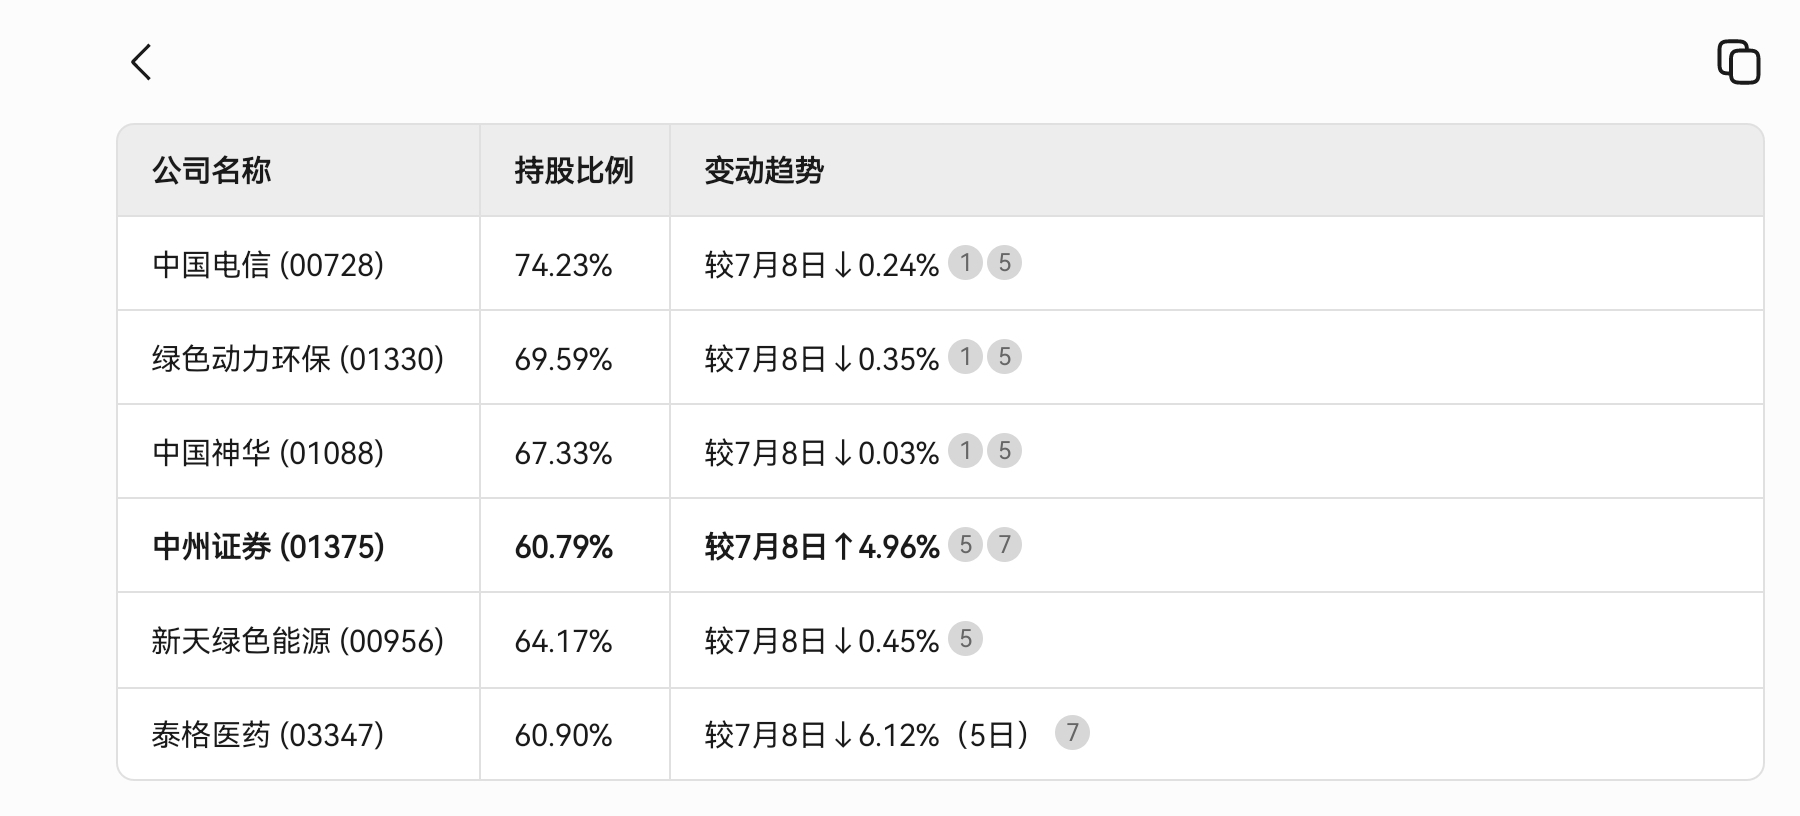The width and height of the screenshot is (1800, 816).
Task: Open citation 1 in 中国神华 row
Action: 965,451
